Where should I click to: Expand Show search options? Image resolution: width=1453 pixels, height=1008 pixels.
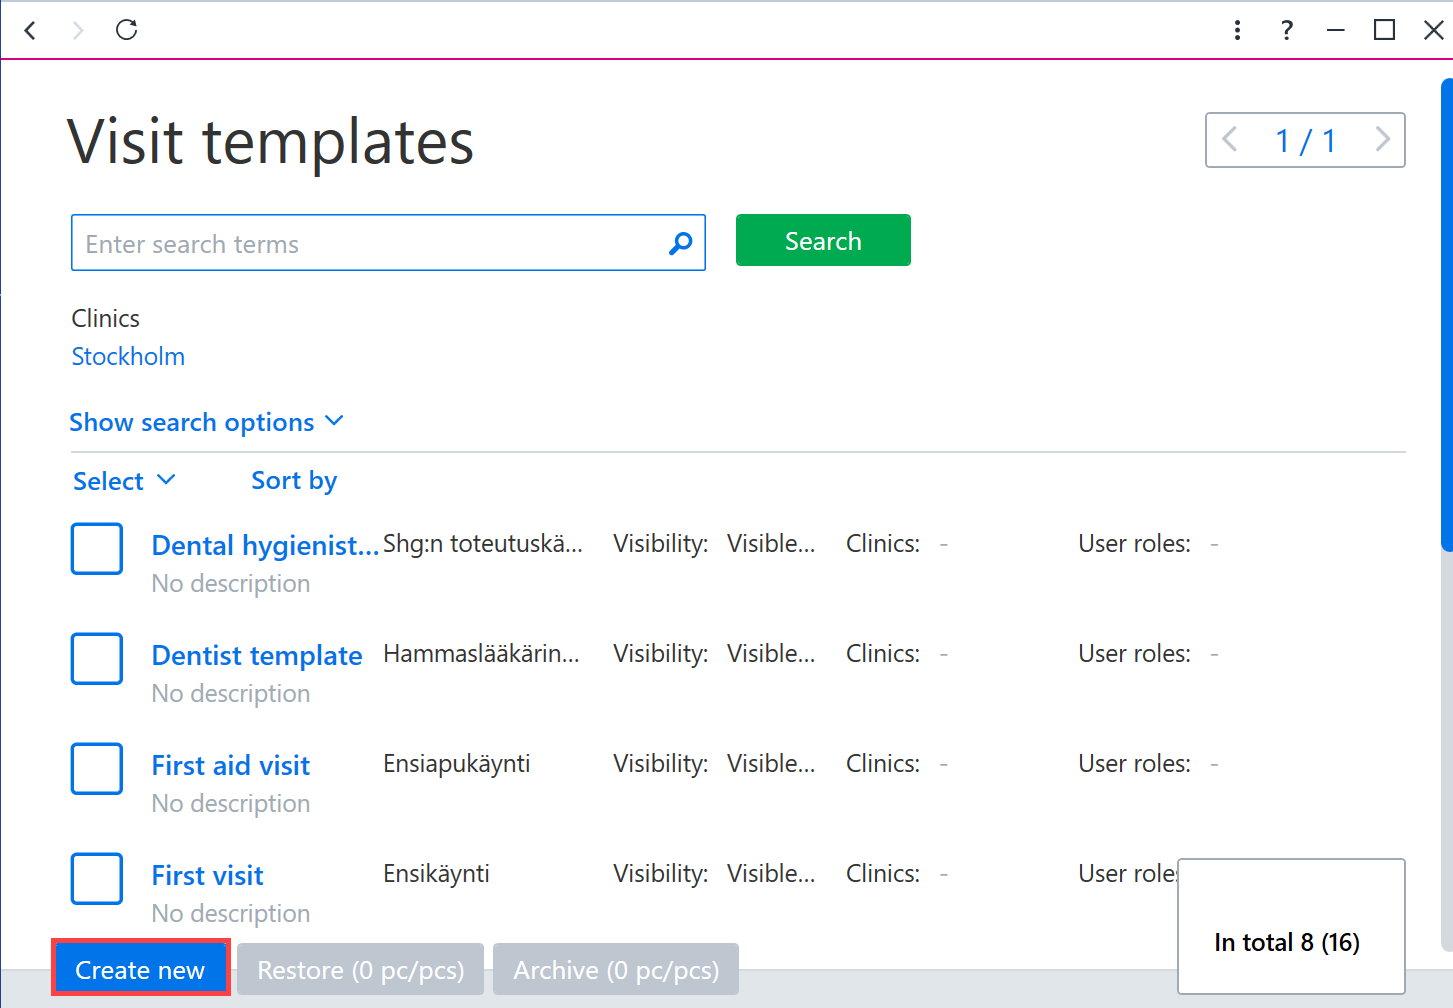(x=206, y=422)
